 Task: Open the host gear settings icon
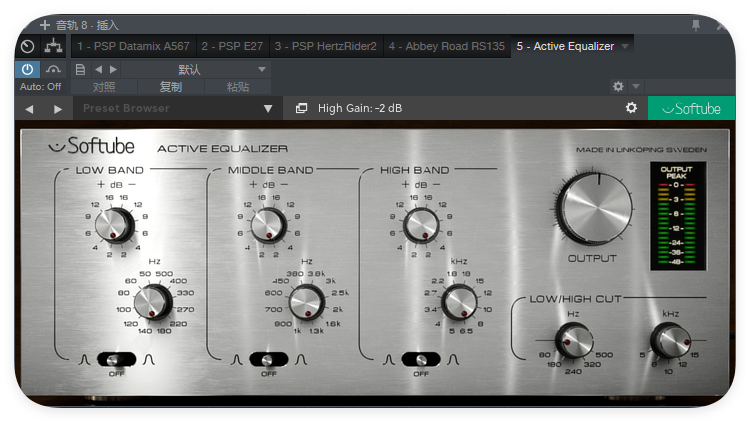[618, 87]
